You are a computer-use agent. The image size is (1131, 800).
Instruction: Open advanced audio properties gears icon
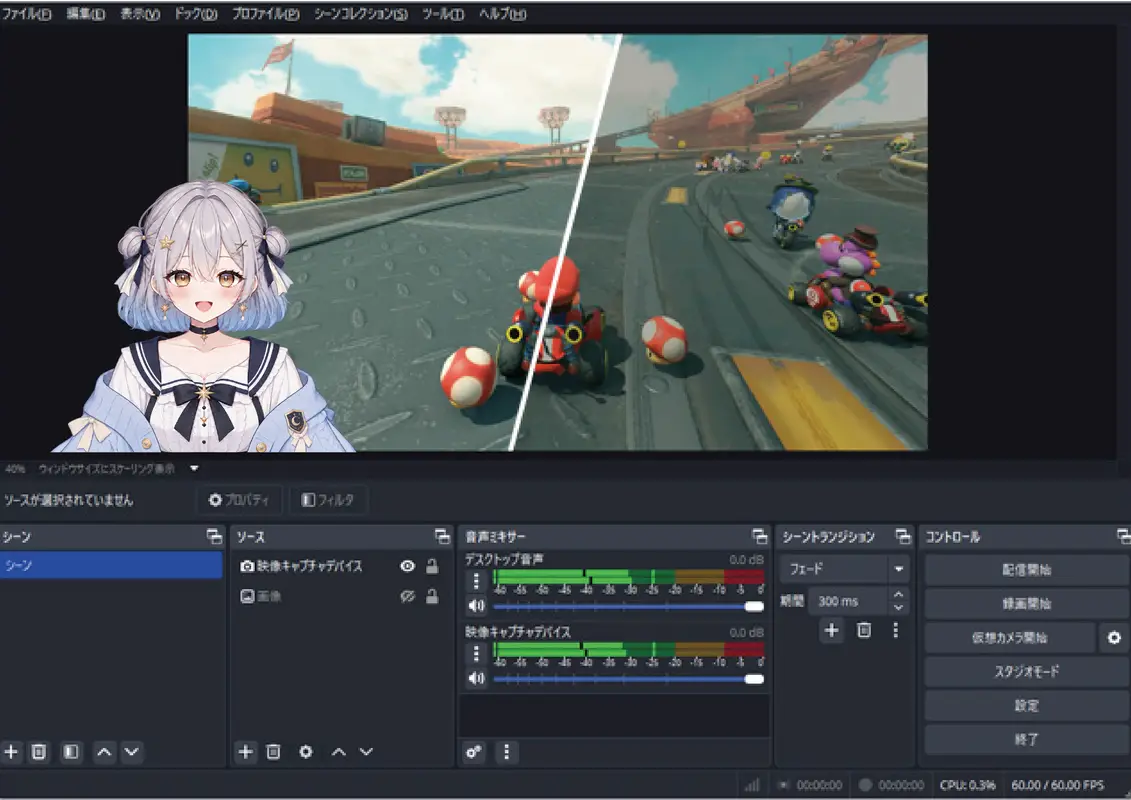473,752
